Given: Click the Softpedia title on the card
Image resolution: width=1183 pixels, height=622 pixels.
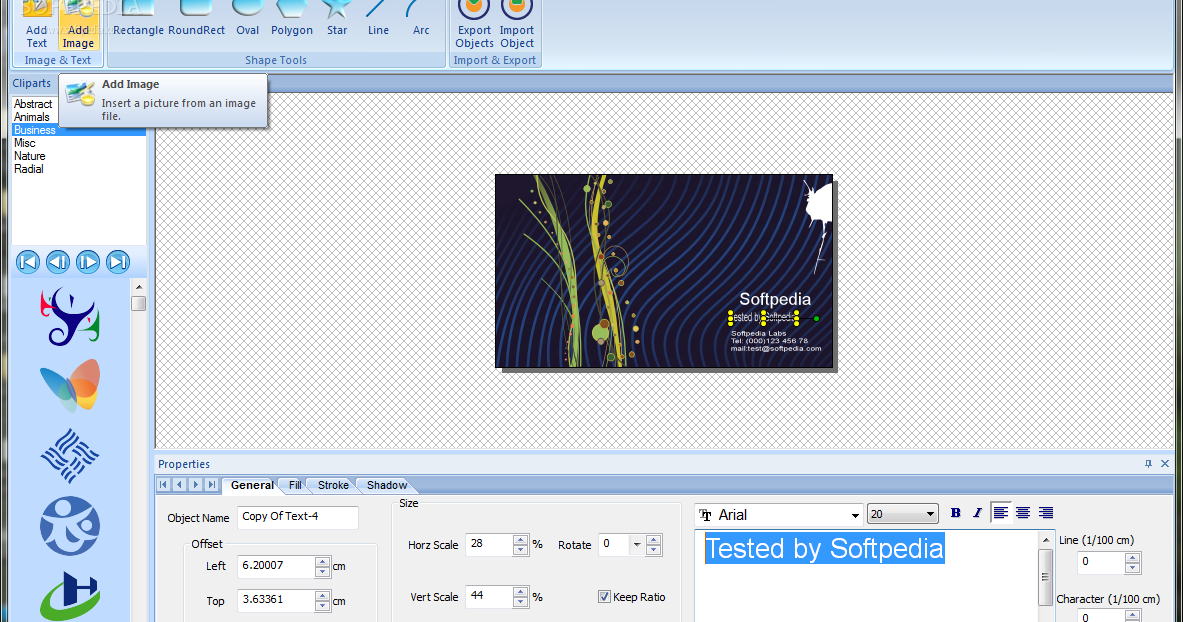Looking at the screenshot, I should point(775,300).
